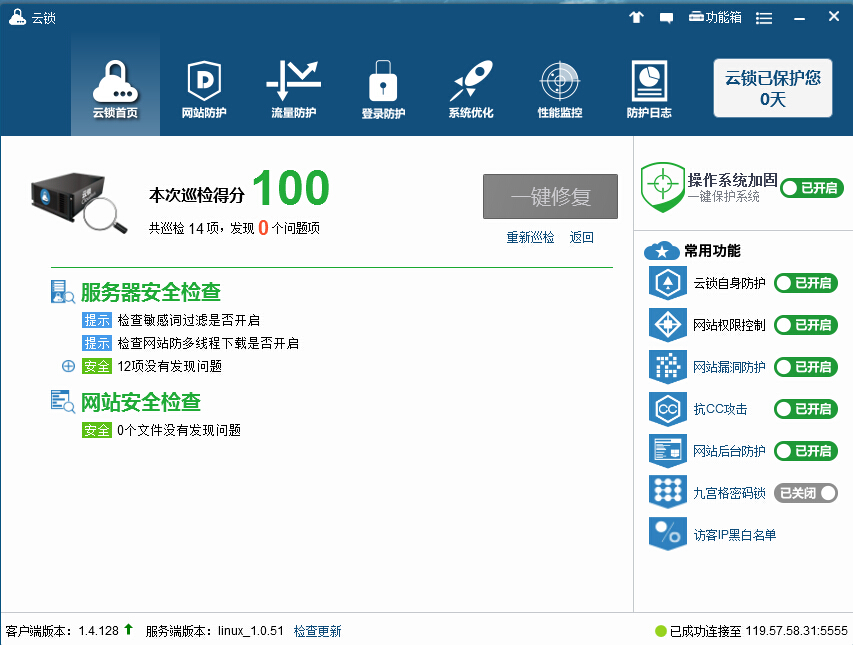Select 检查敏感词过滤是否开启 tip row

pos(171,320)
